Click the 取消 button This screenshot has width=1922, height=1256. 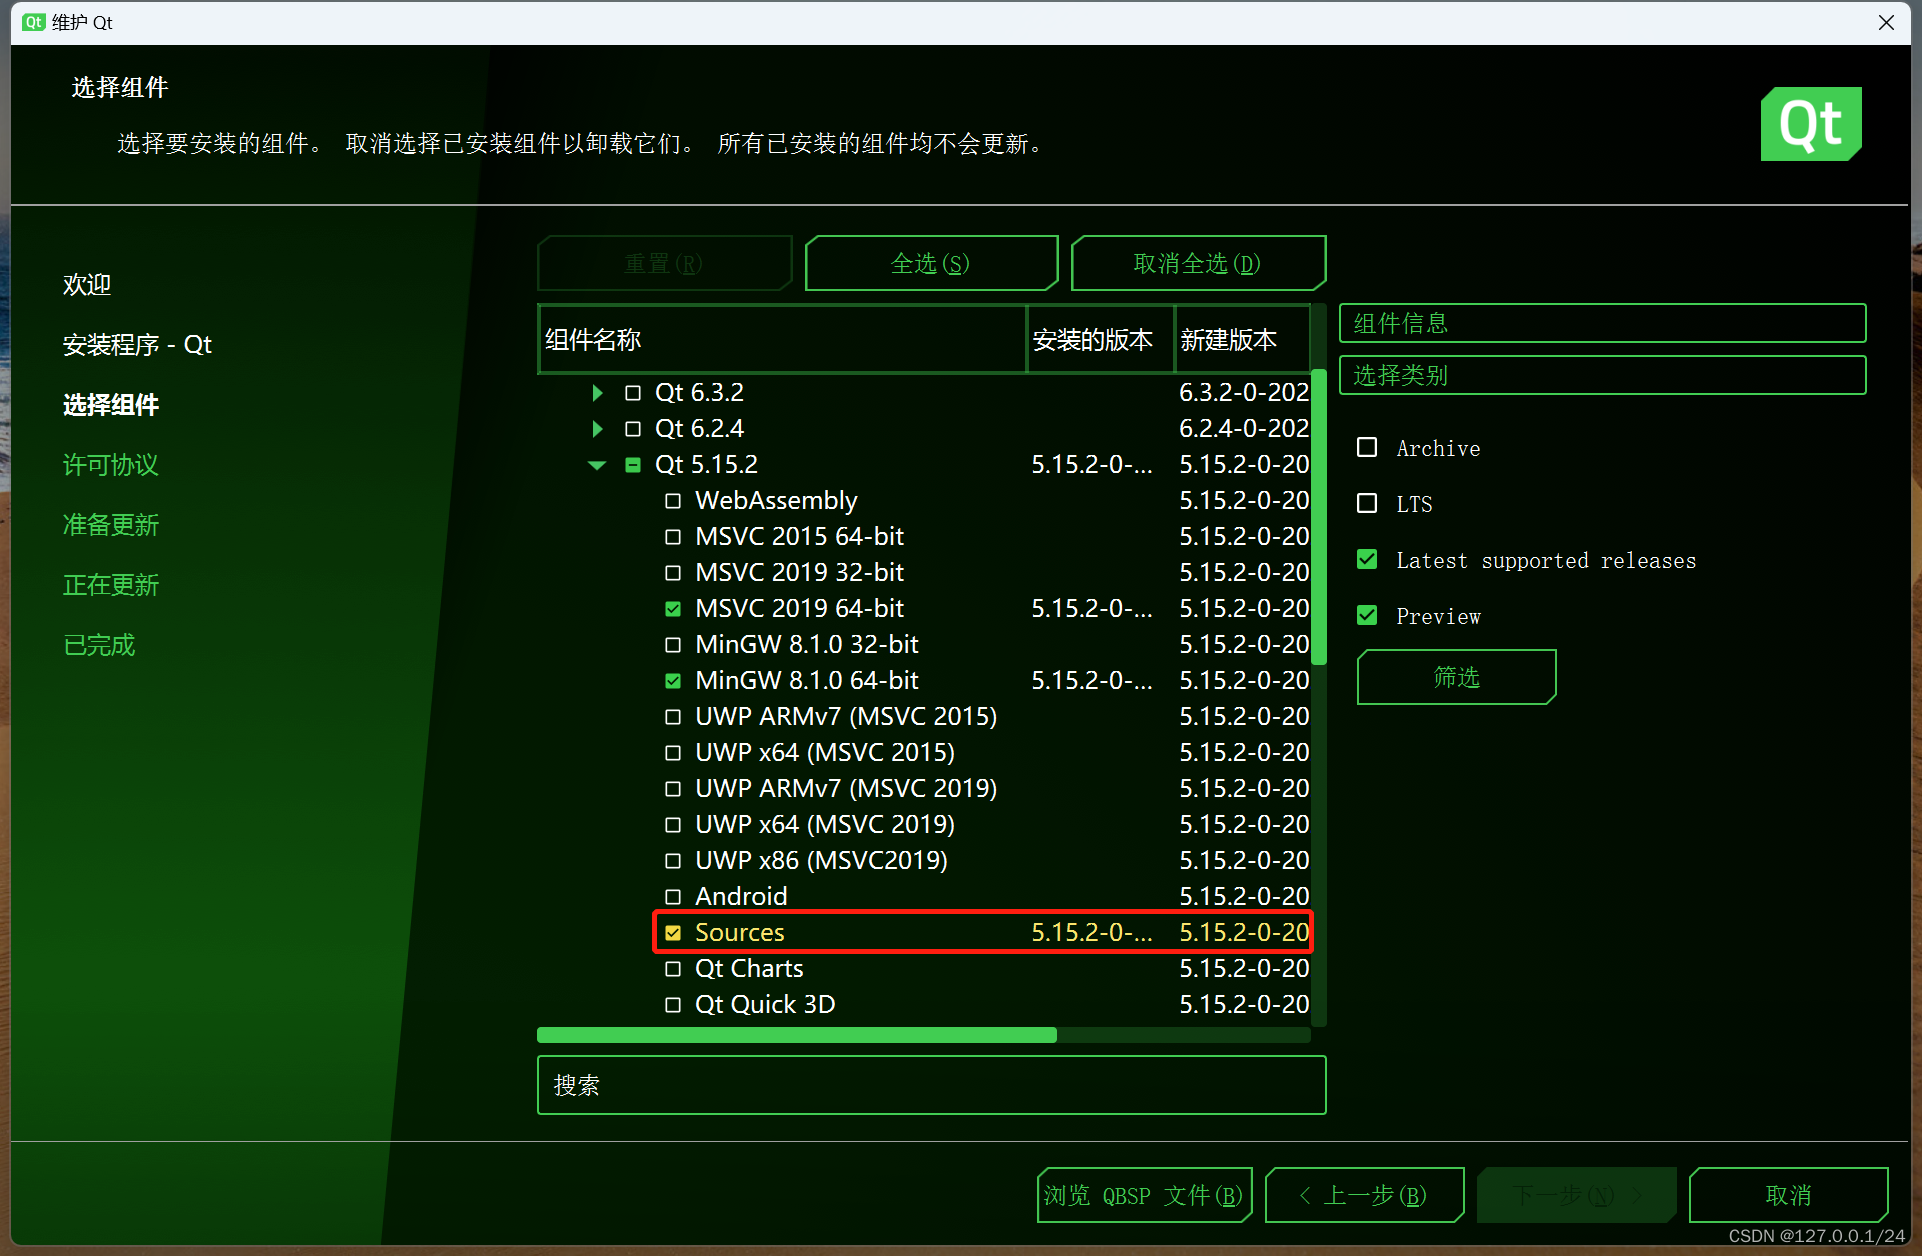(x=1788, y=1195)
